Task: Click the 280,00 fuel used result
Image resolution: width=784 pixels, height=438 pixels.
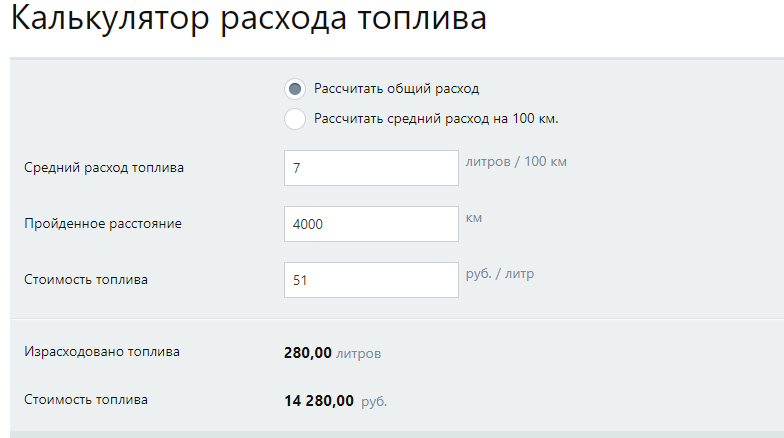Action: pos(308,353)
